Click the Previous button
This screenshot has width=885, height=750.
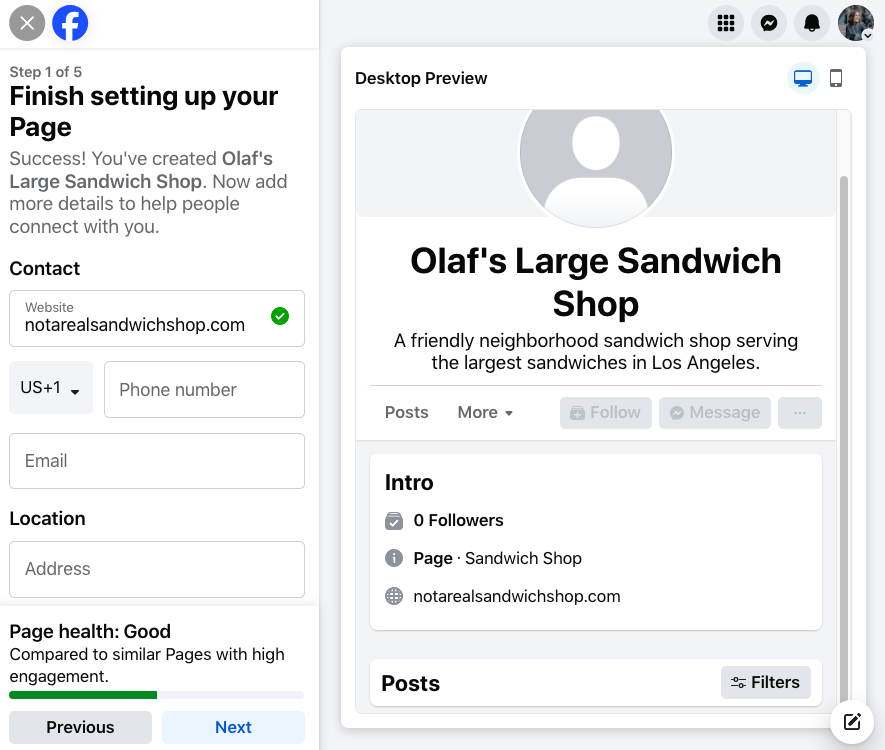point(80,727)
